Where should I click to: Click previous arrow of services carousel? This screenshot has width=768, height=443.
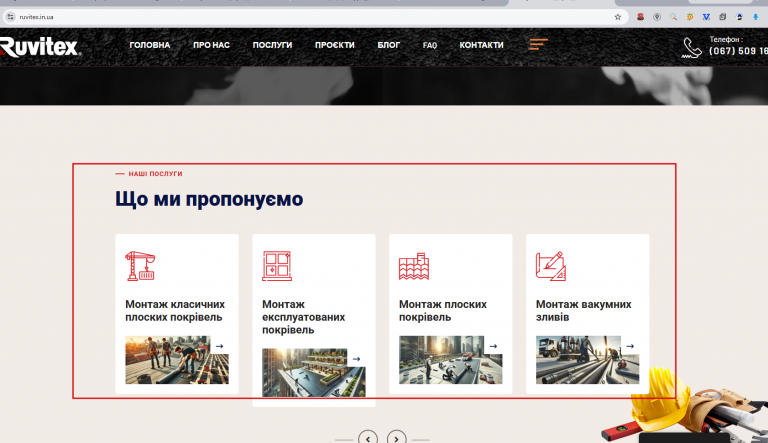click(x=368, y=438)
